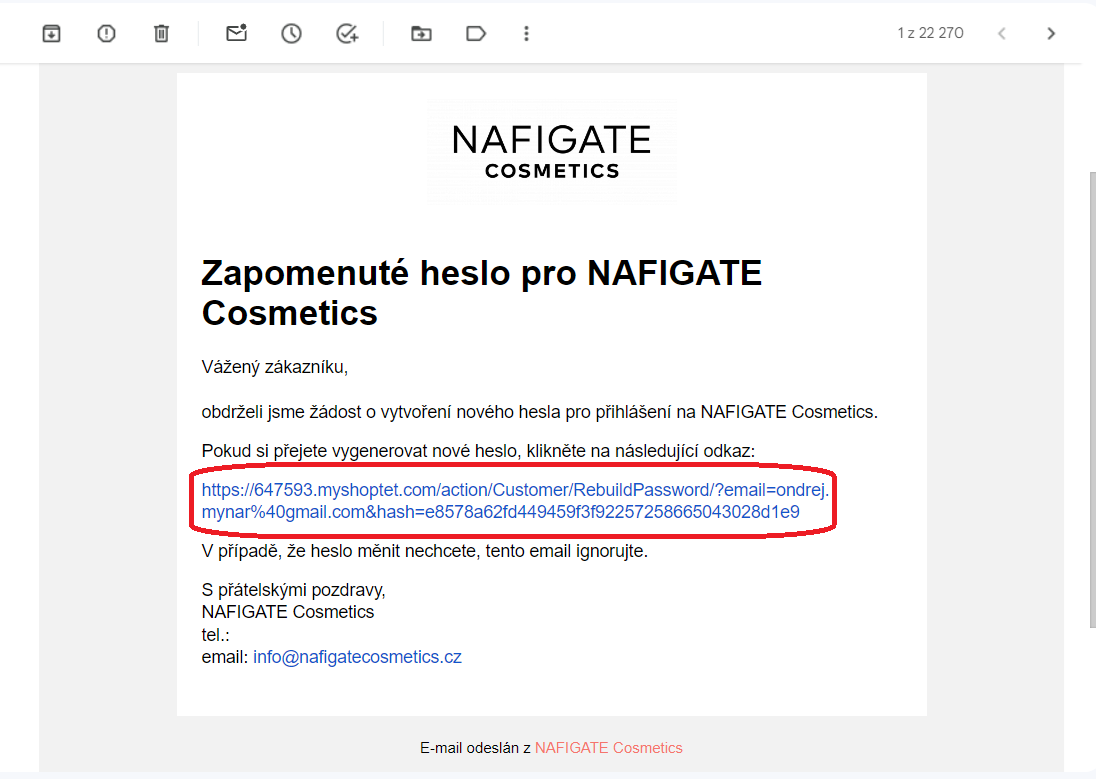Open the password reset myshoptet link
1096x779 pixels.
pos(515,501)
